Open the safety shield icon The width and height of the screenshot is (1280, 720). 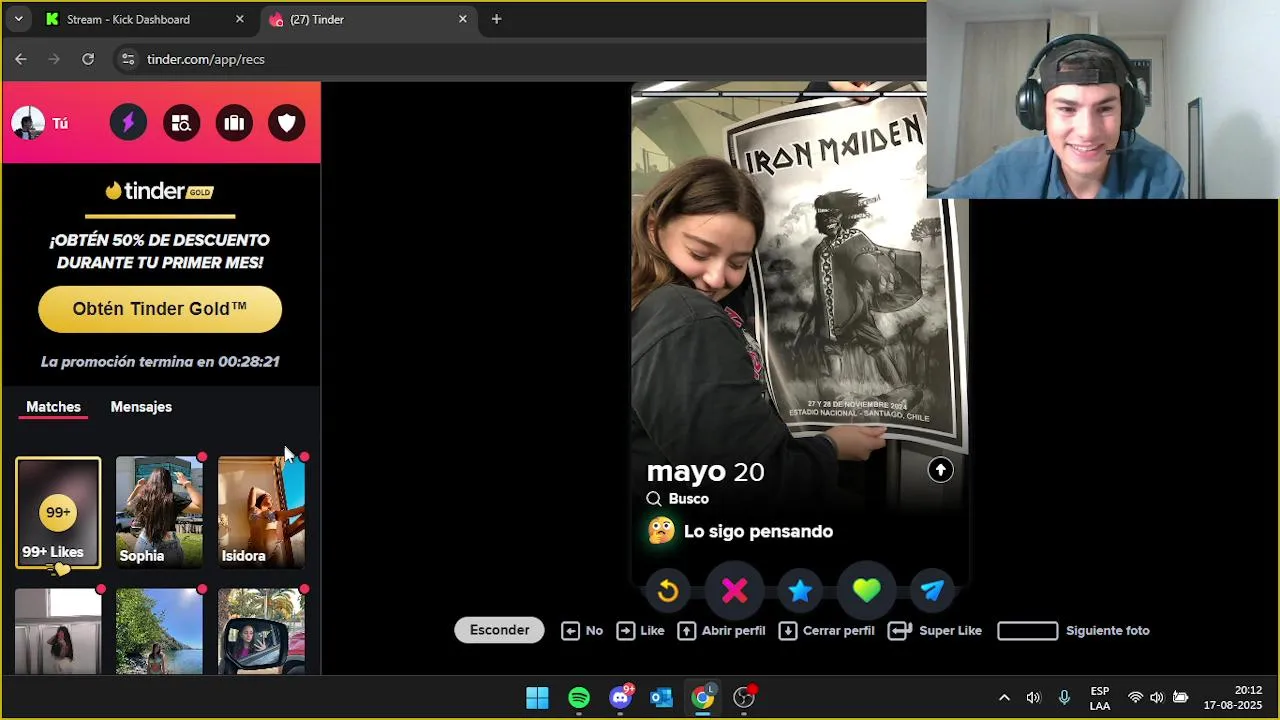pos(287,123)
